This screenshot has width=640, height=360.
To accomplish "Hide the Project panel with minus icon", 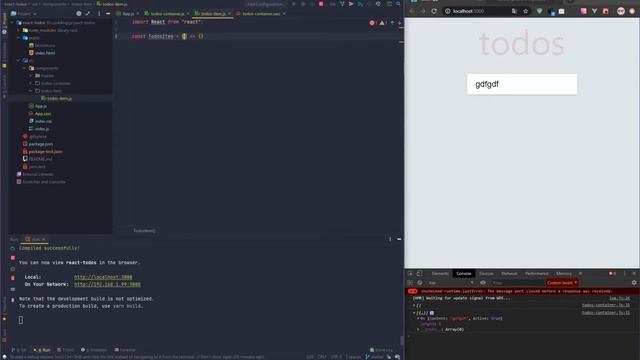I will click(108, 13).
